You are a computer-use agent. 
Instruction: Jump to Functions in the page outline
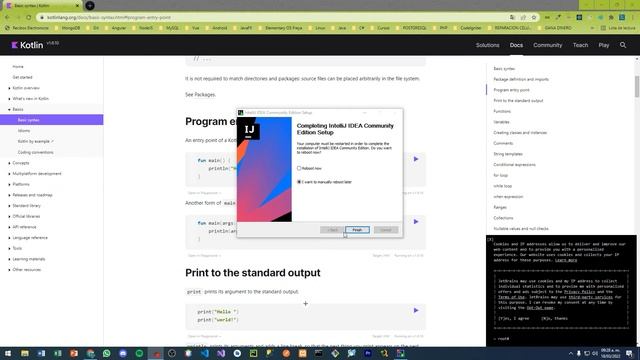pyautogui.click(x=502, y=111)
